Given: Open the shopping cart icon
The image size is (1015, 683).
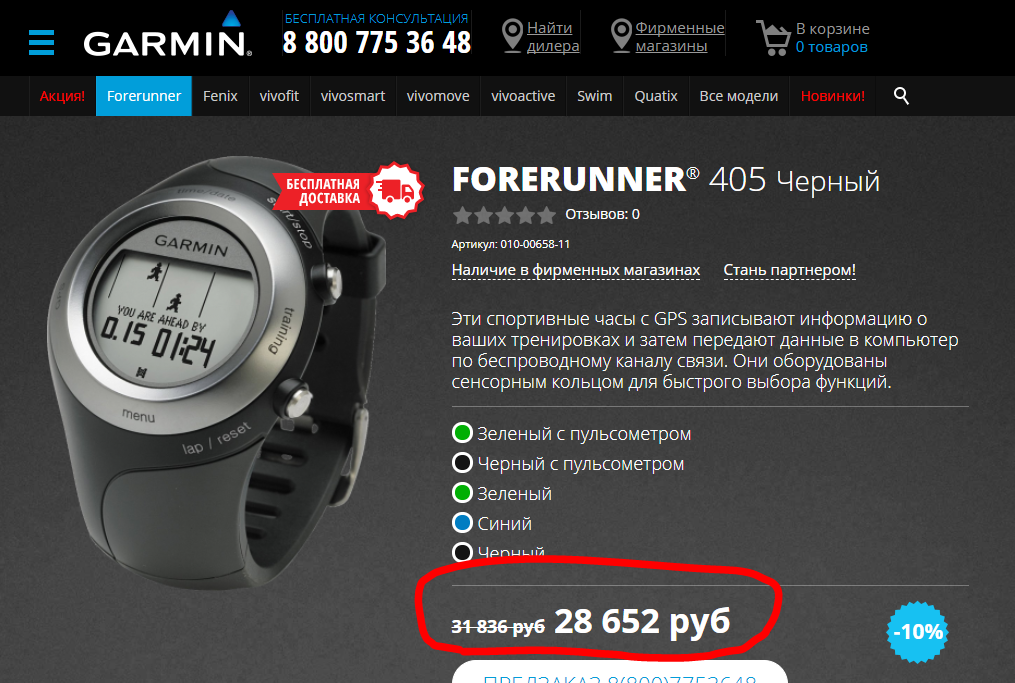Looking at the screenshot, I should pyautogui.click(x=774, y=38).
